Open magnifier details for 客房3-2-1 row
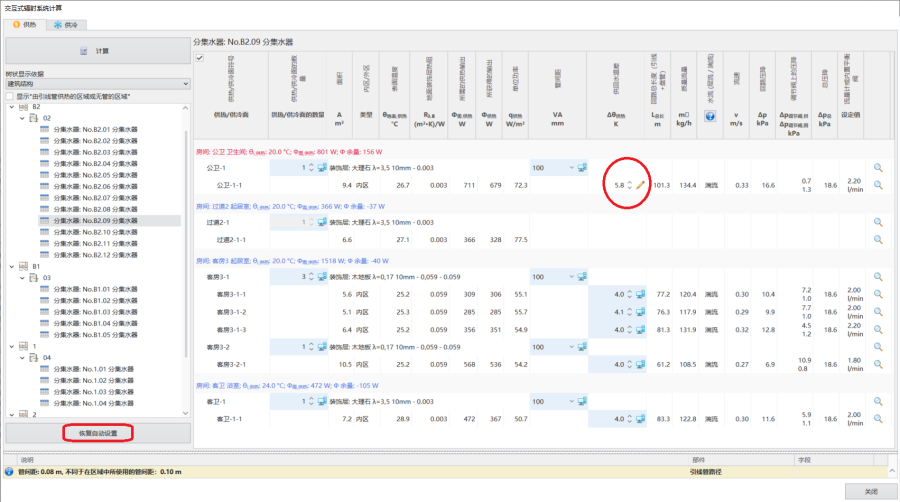This screenshot has width=900, height=502. point(878,364)
